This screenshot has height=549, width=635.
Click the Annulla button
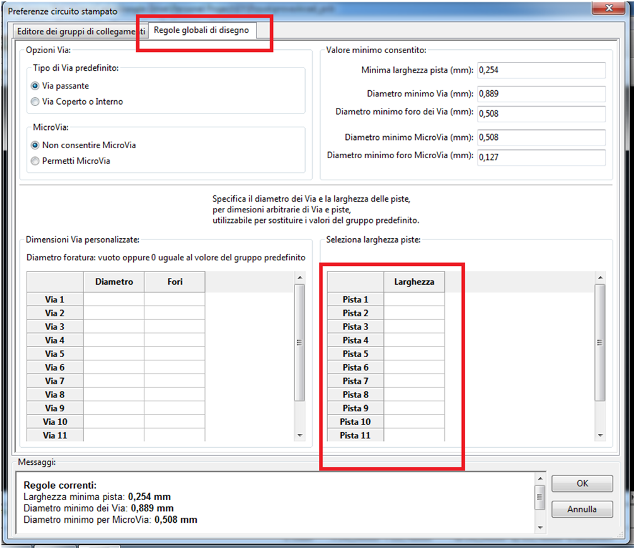(x=582, y=509)
